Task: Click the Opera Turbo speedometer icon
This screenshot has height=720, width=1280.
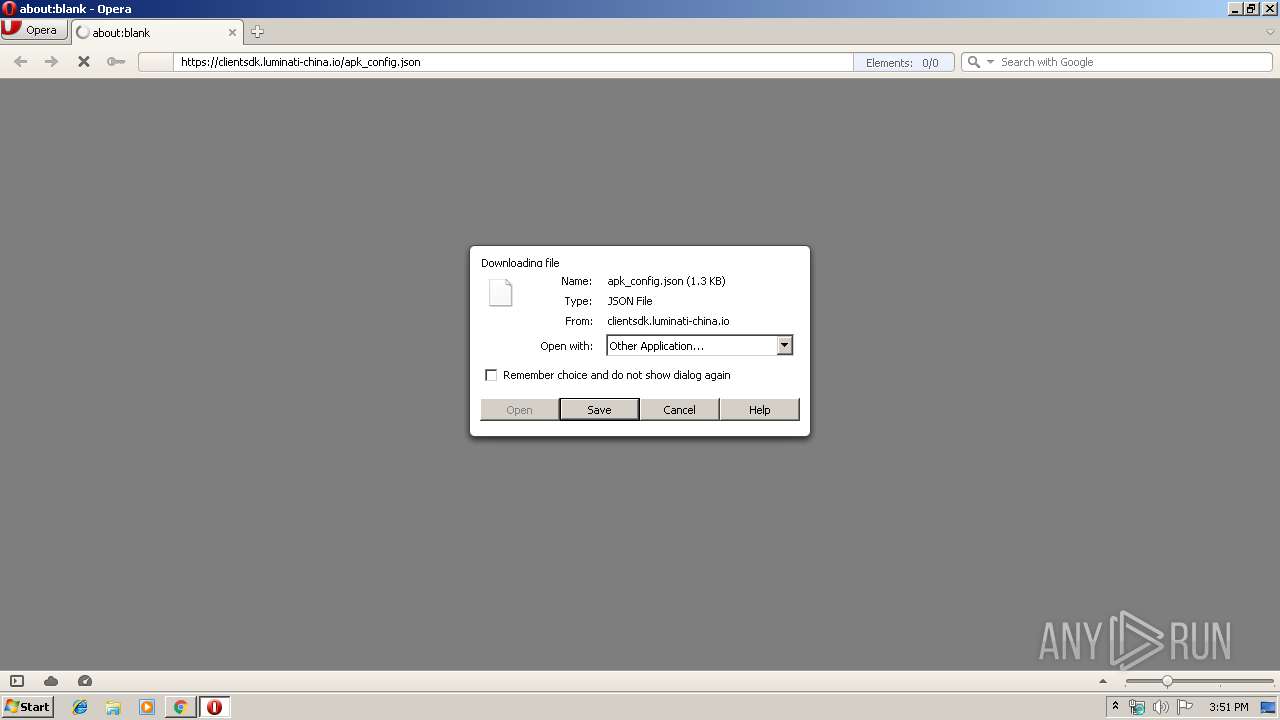Action: point(85,681)
